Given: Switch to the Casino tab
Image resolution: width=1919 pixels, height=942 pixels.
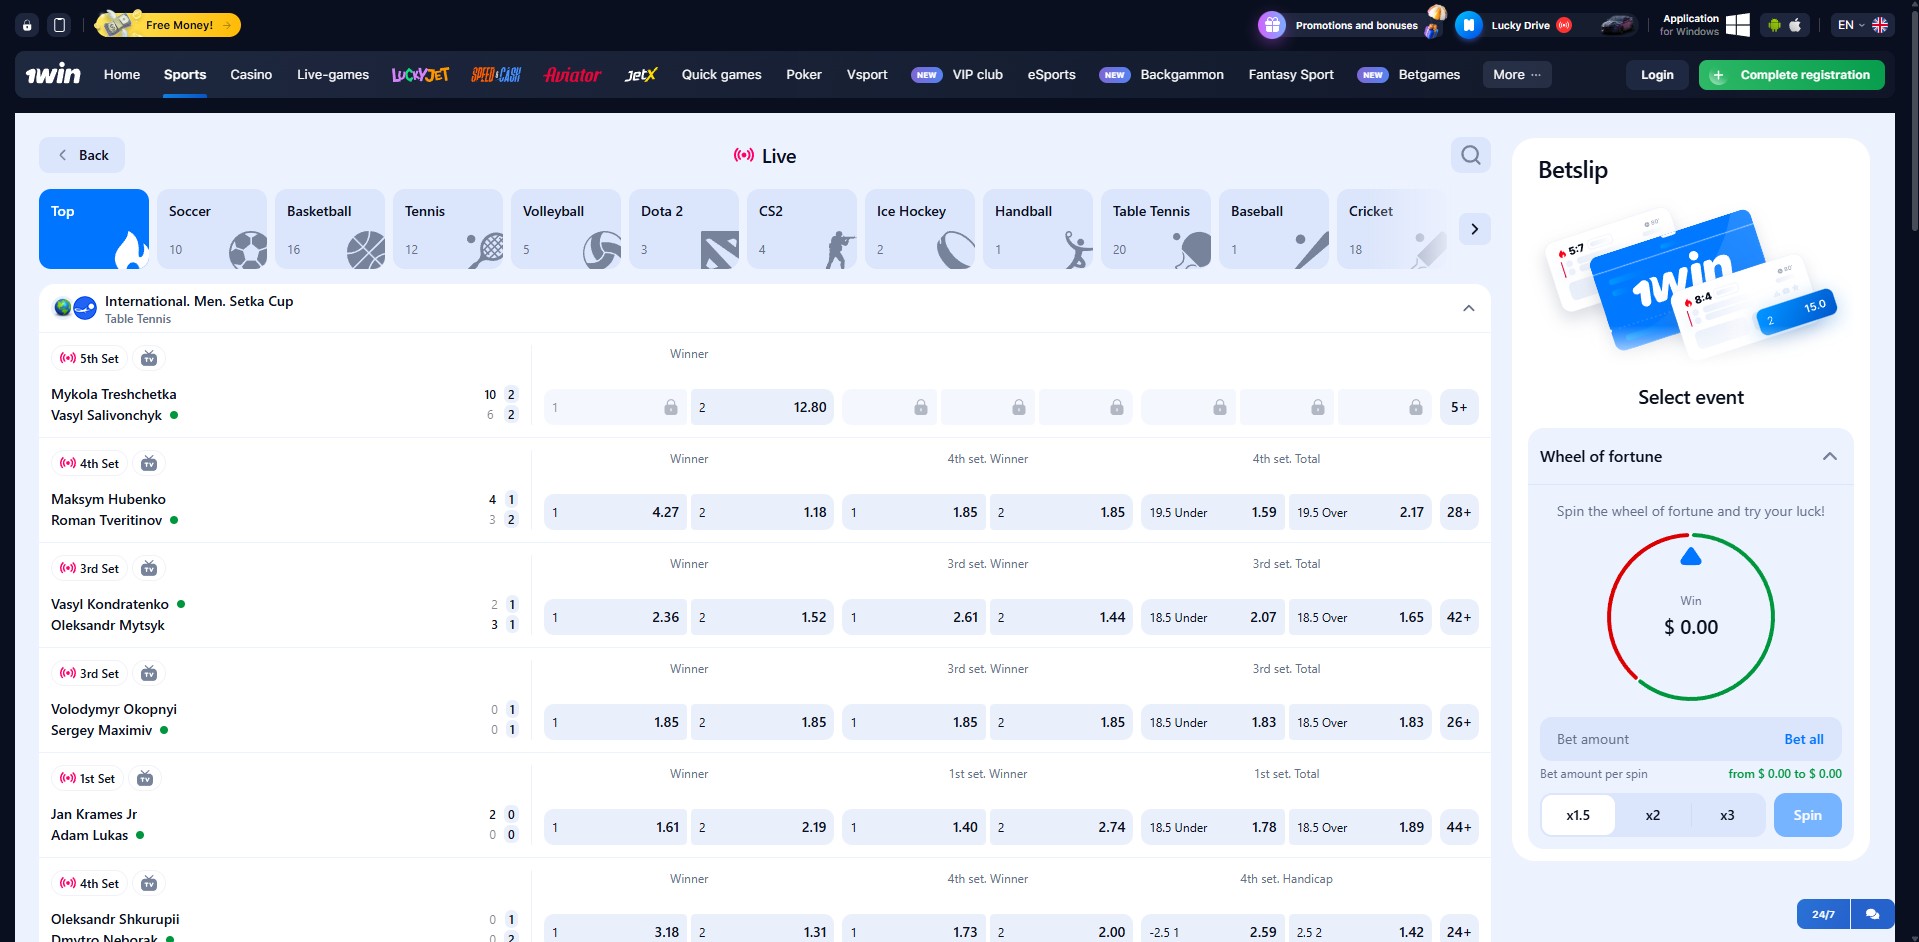Looking at the screenshot, I should [251, 74].
